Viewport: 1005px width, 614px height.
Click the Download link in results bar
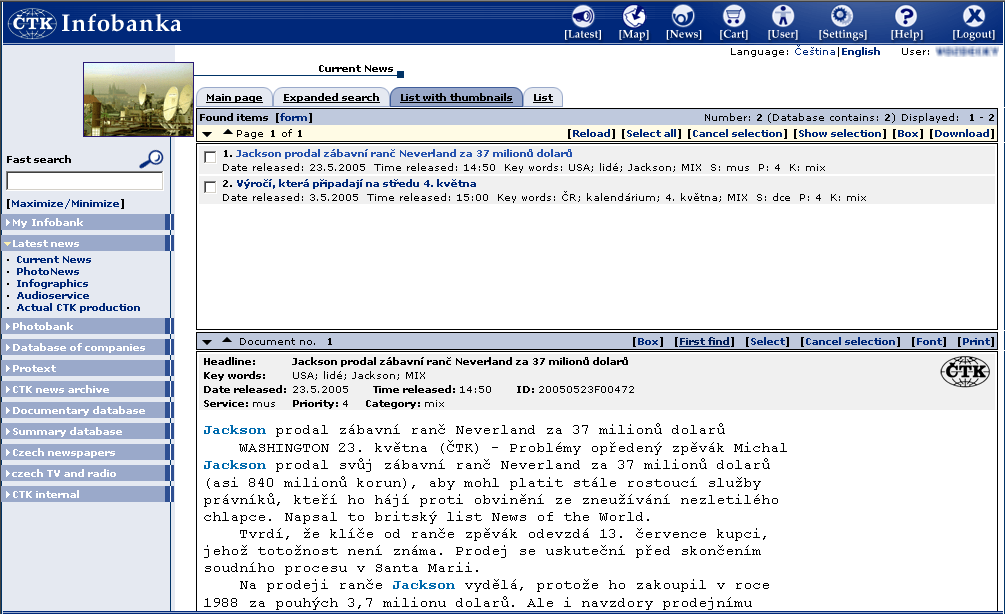pos(963,133)
